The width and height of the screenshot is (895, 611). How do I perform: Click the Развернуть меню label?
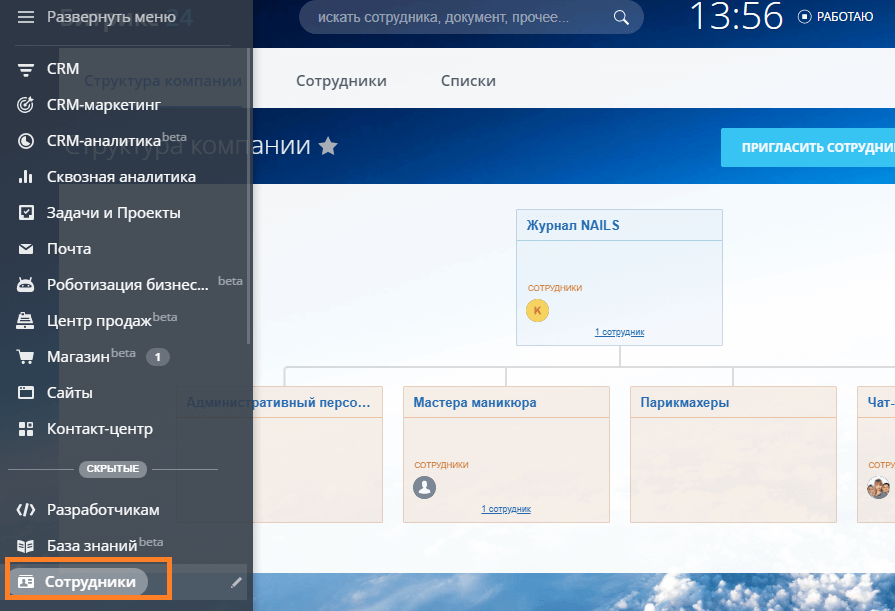click(x=111, y=17)
